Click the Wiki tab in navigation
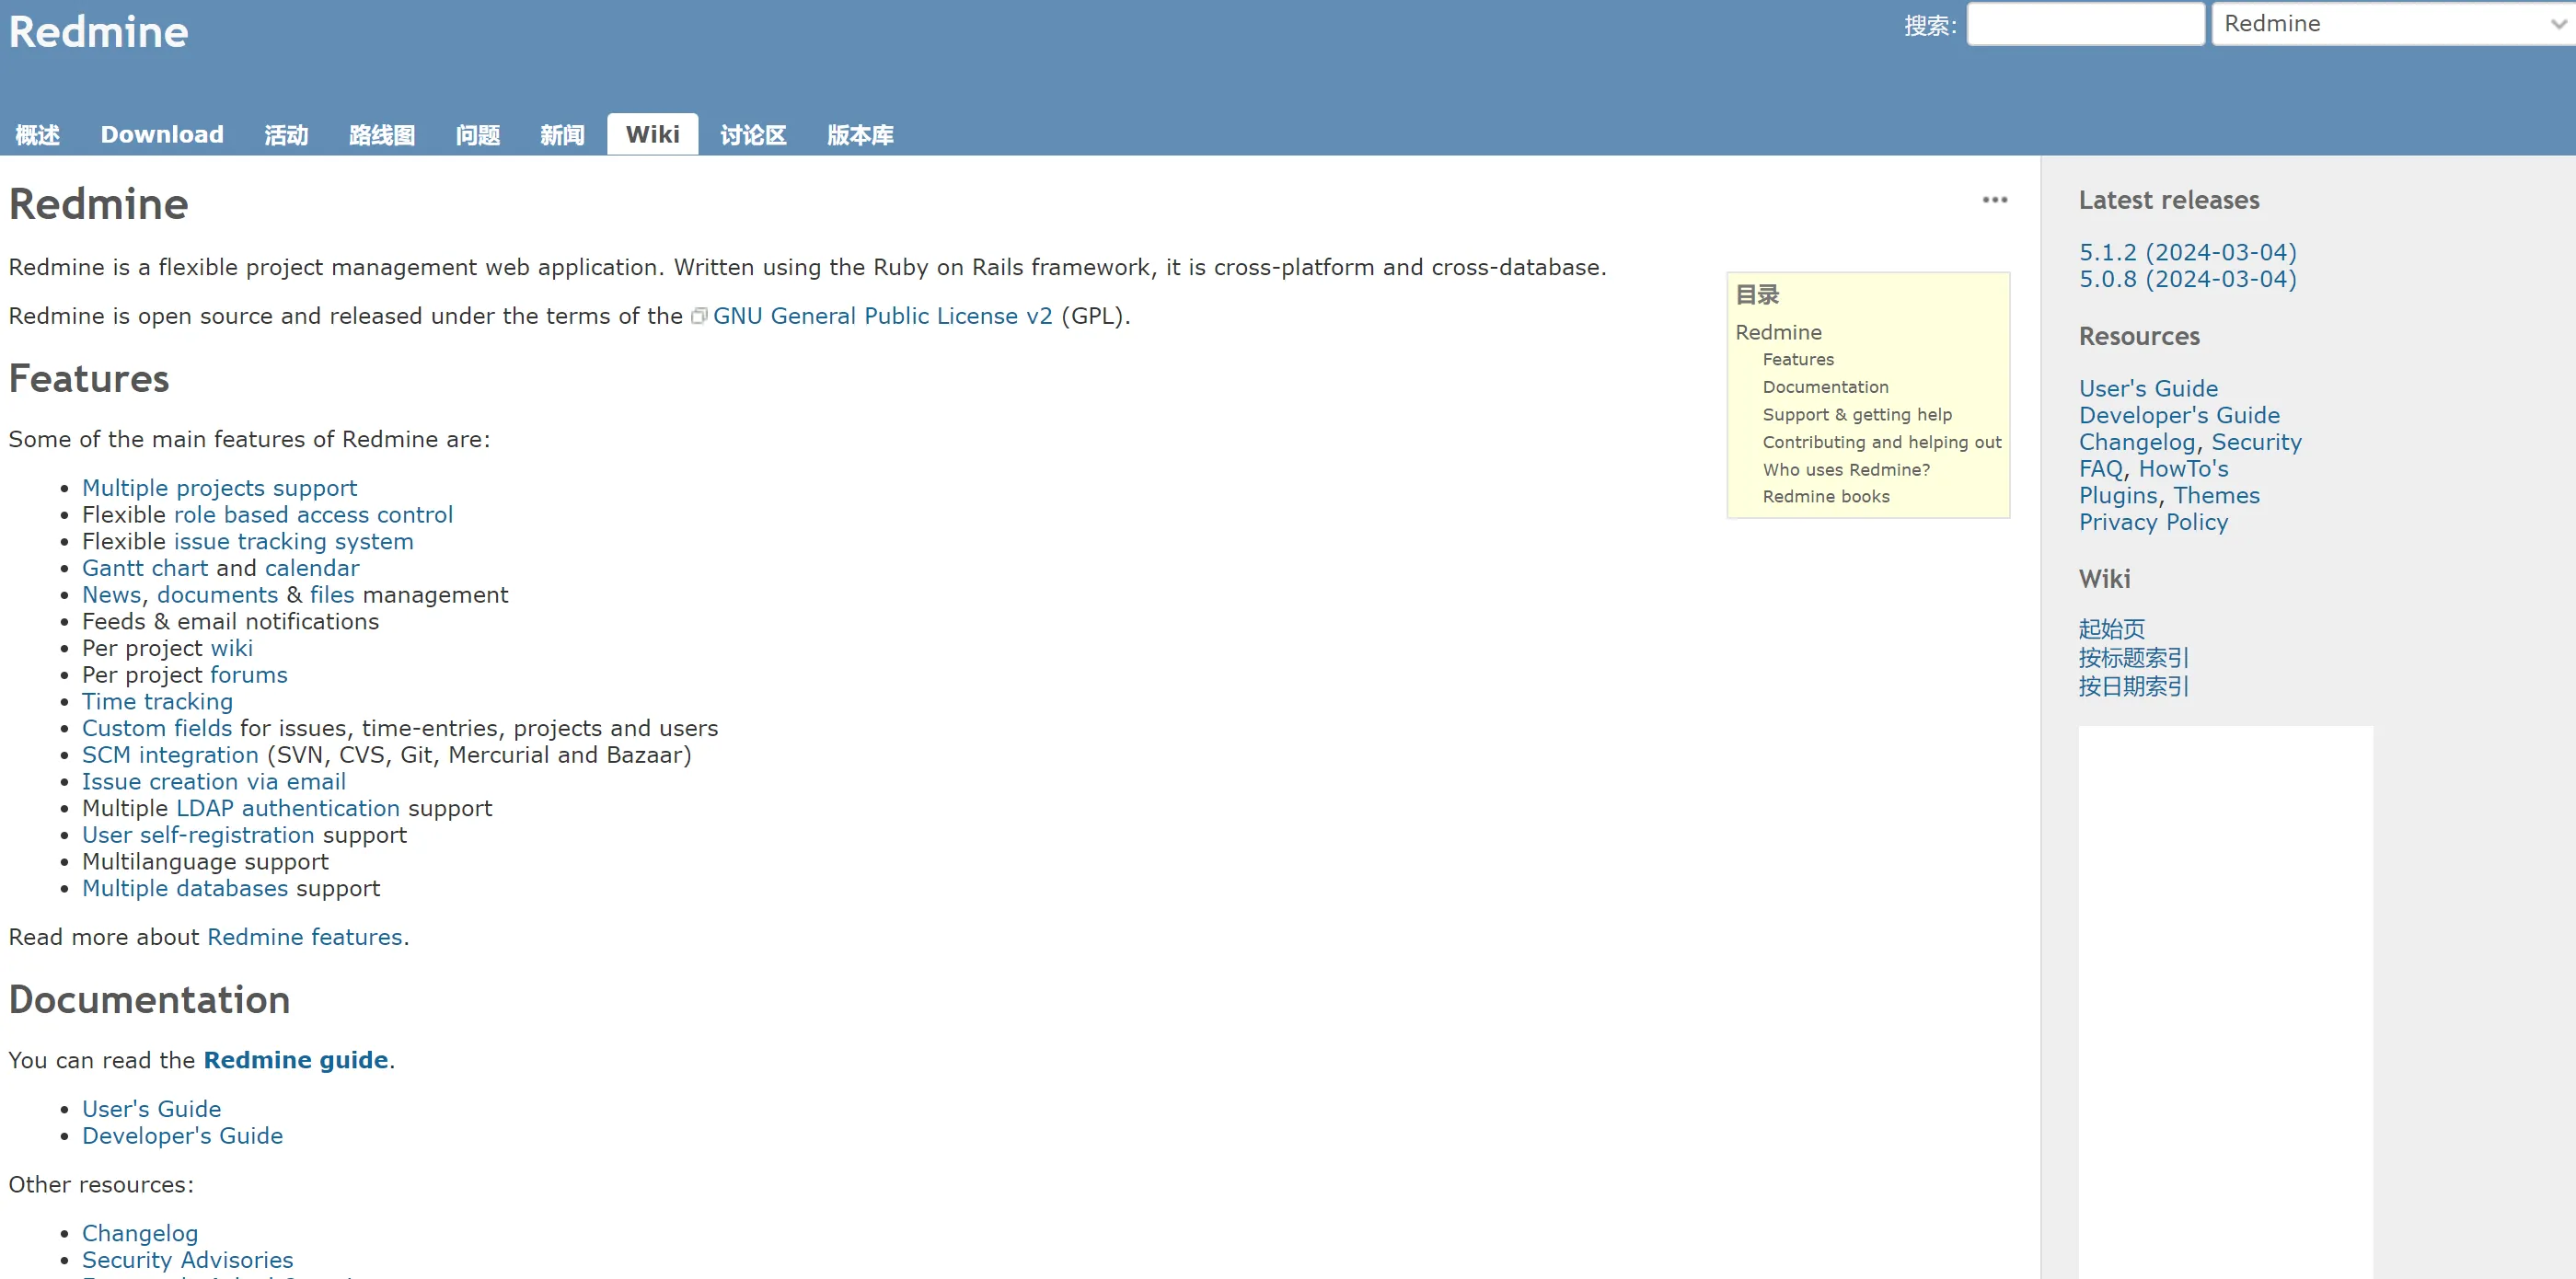 click(x=653, y=134)
